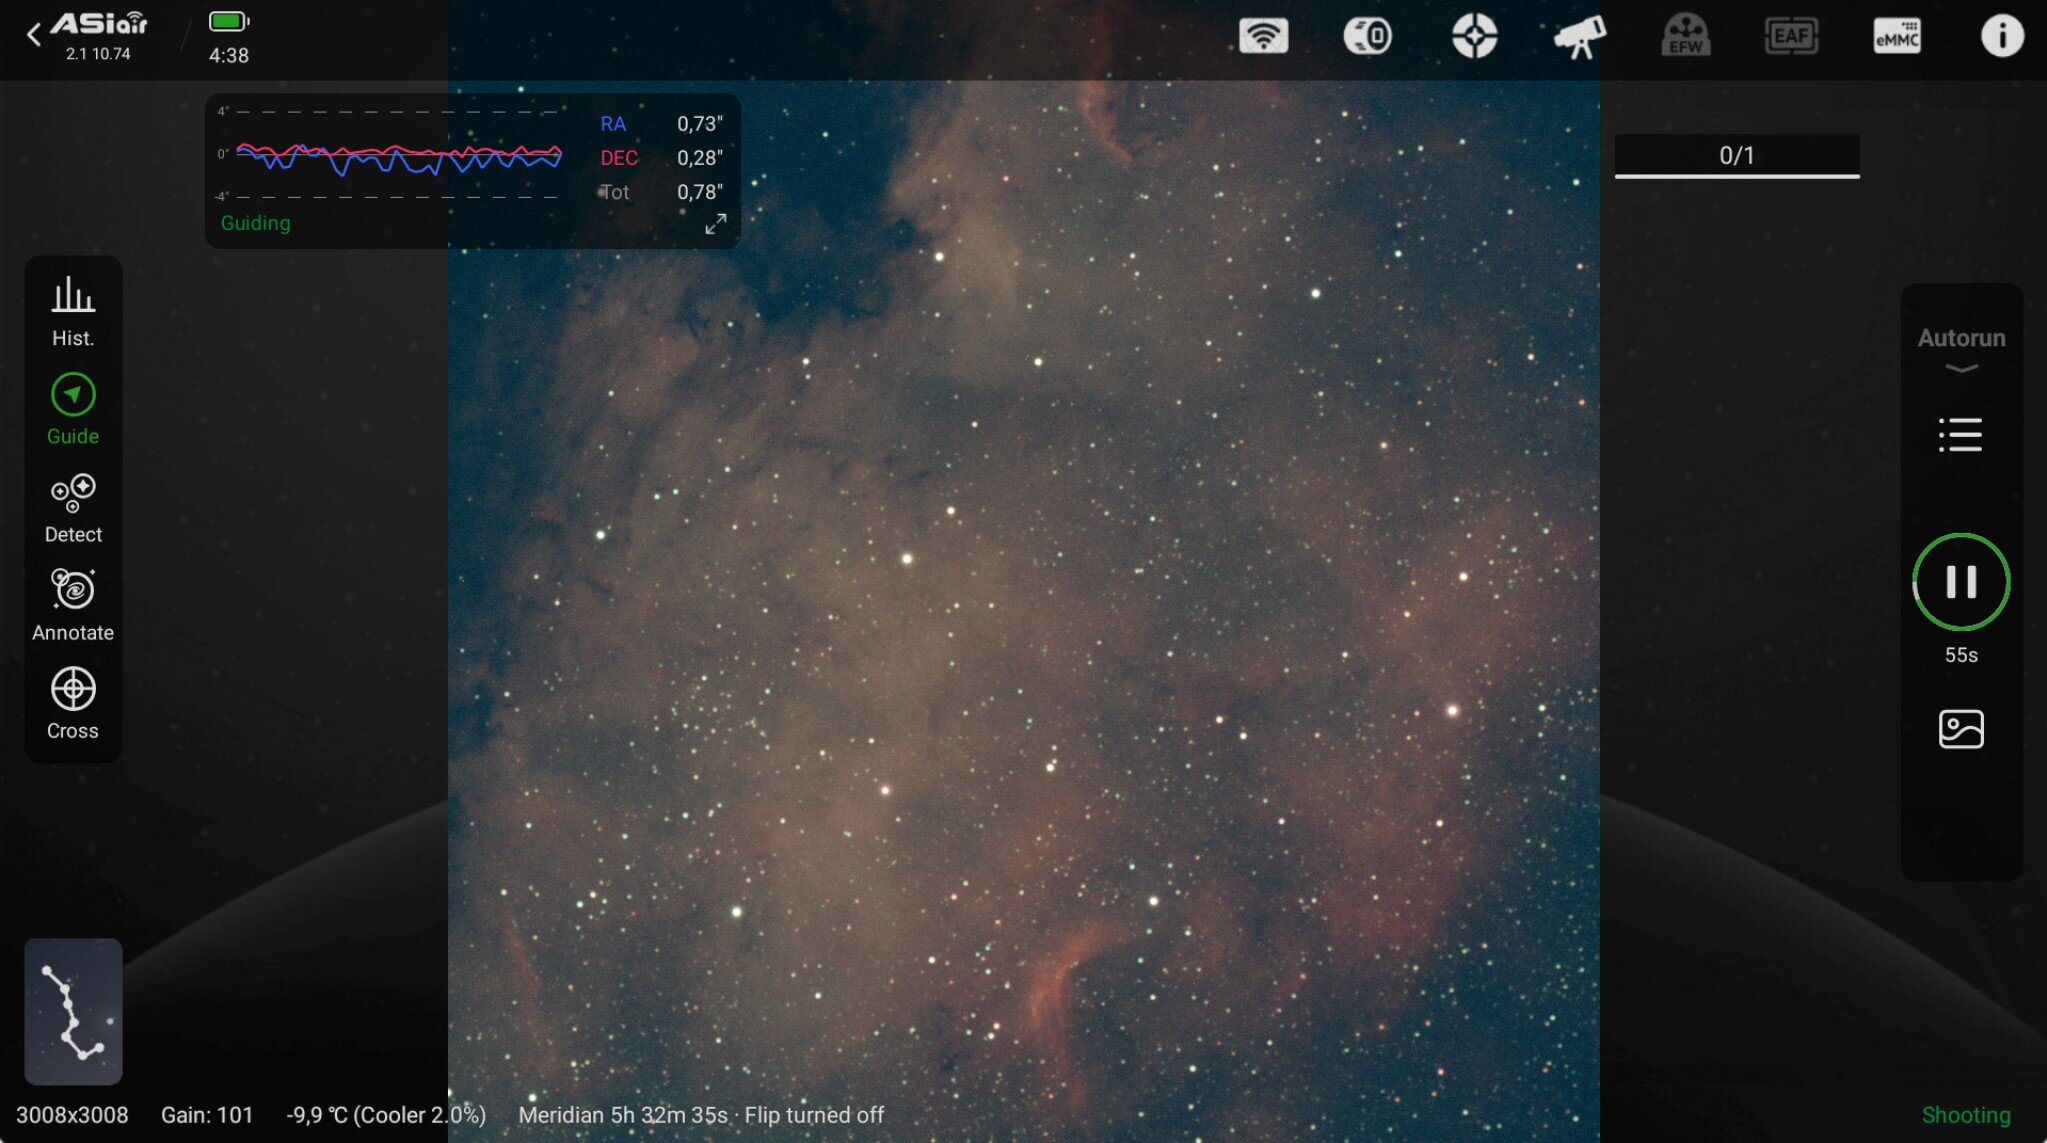Open the image gallery viewer
Viewport: 2047px width, 1143px height.
(x=1960, y=729)
